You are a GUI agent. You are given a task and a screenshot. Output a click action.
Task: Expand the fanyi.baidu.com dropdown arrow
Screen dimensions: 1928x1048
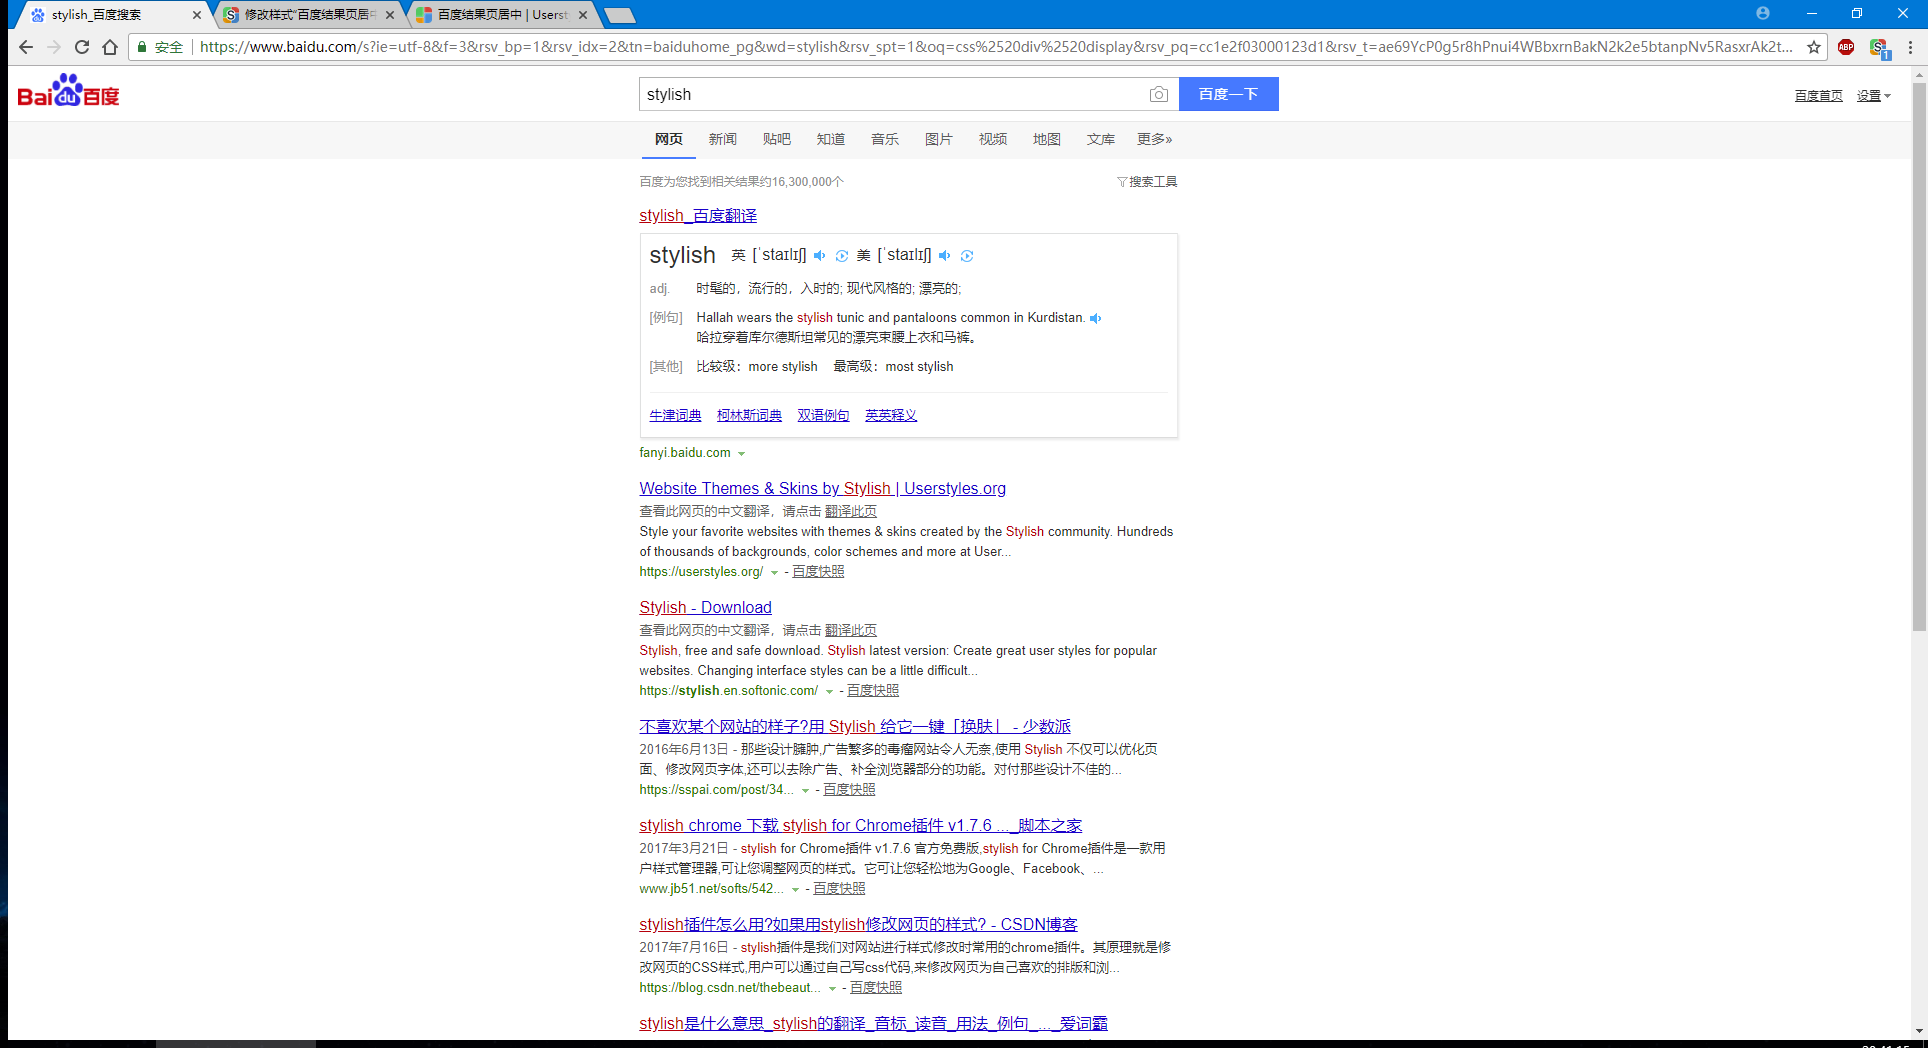tap(741, 453)
